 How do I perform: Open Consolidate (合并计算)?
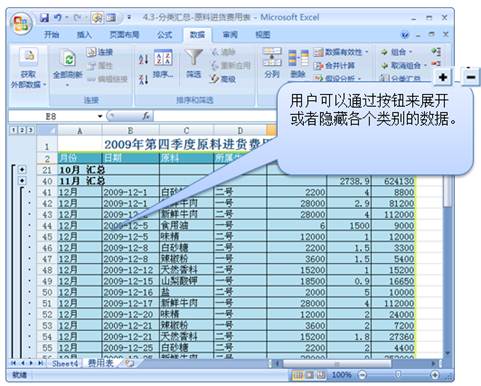point(334,66)
